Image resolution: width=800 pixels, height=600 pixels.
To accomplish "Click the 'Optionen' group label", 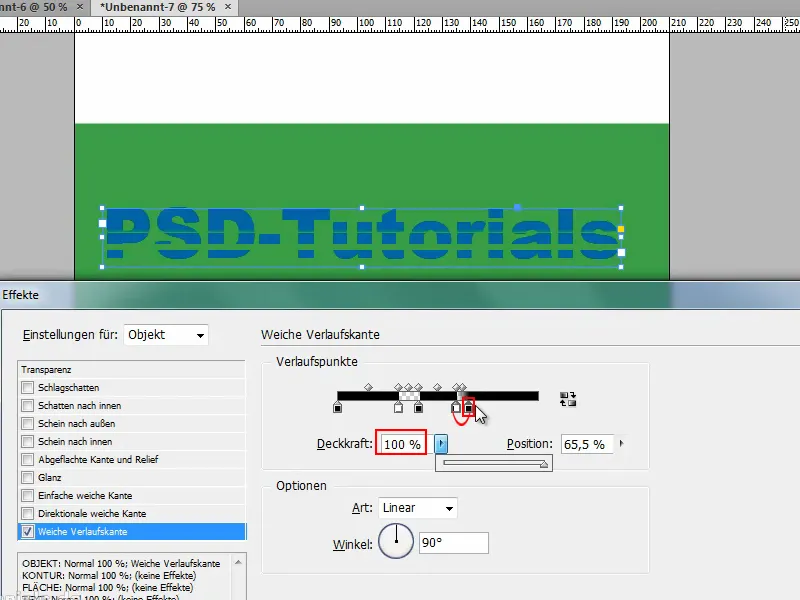I will point(301,486).
